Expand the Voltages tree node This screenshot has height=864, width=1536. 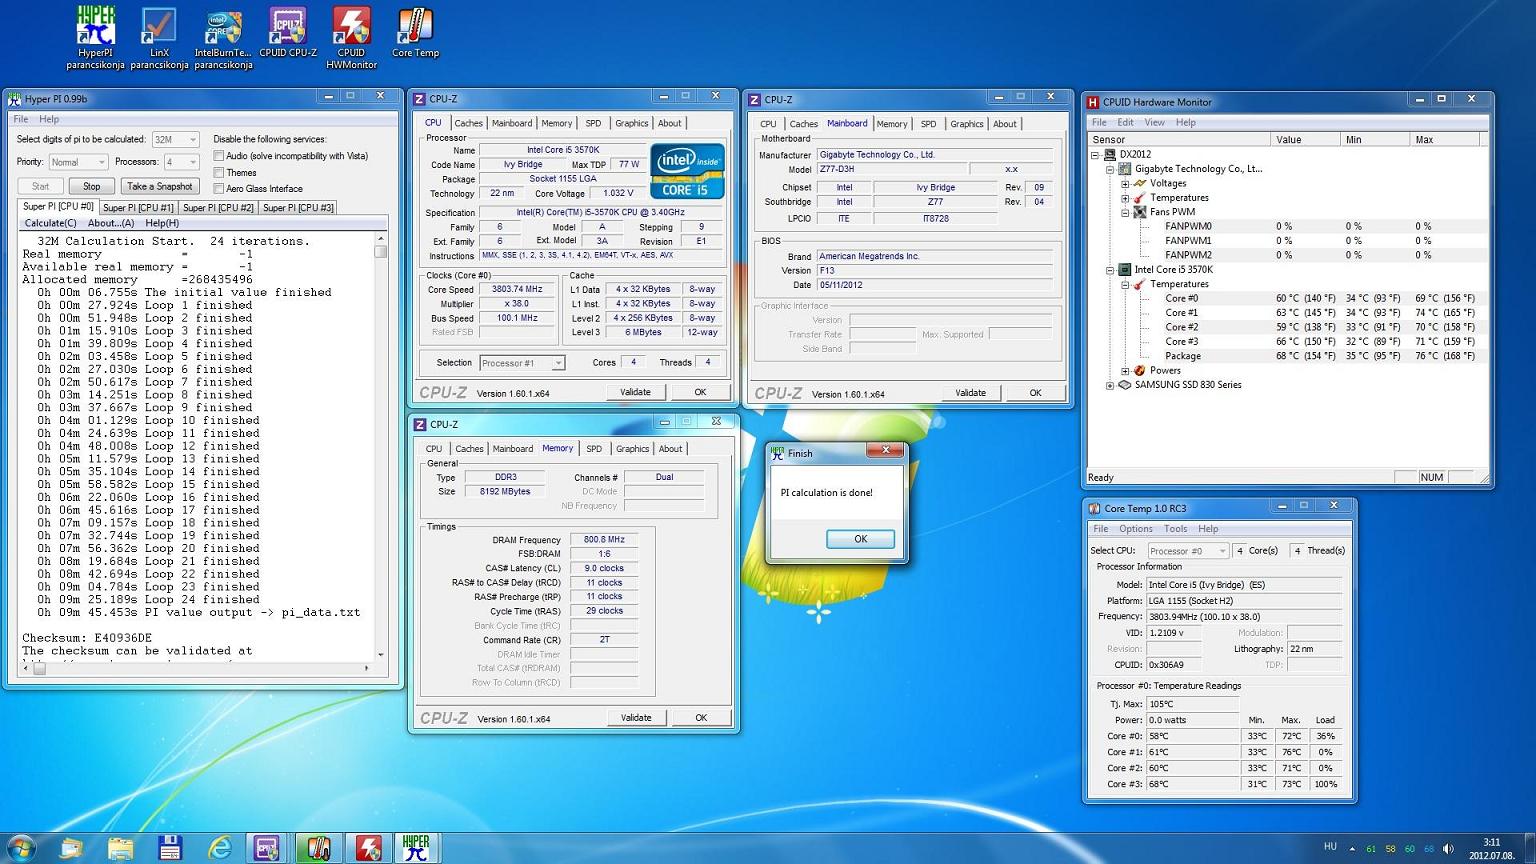1125,184
